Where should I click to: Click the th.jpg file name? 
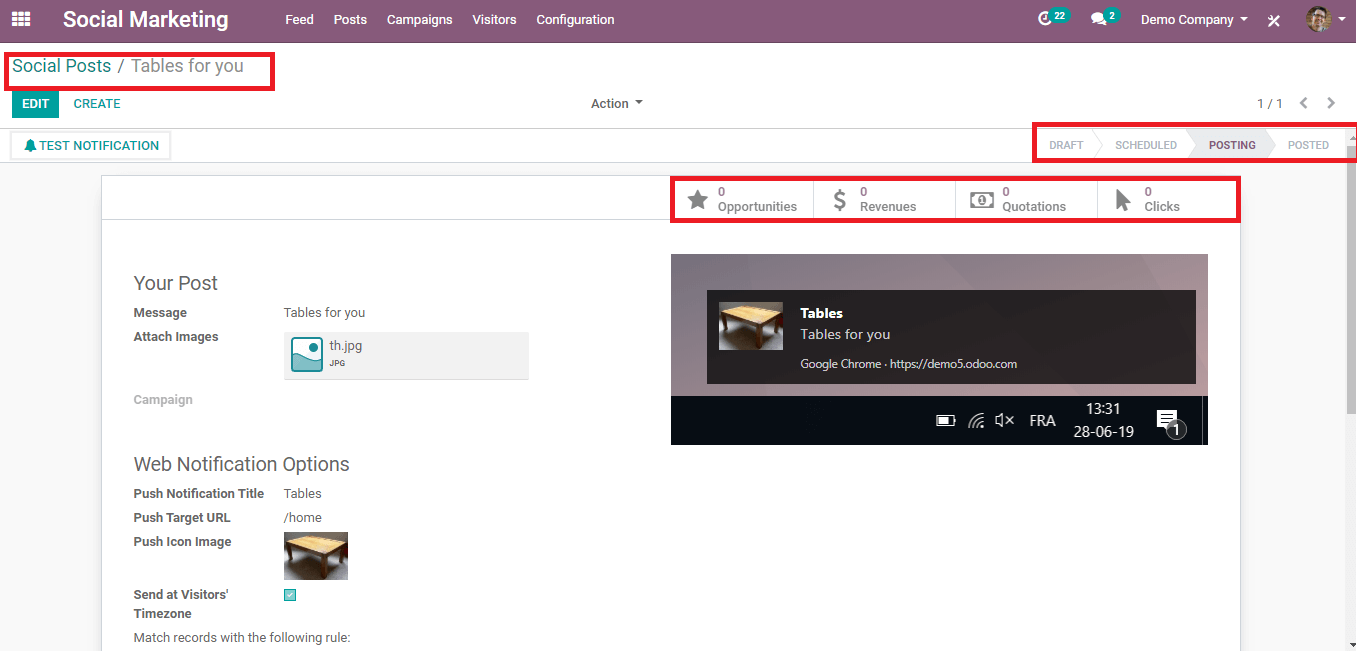346,346
